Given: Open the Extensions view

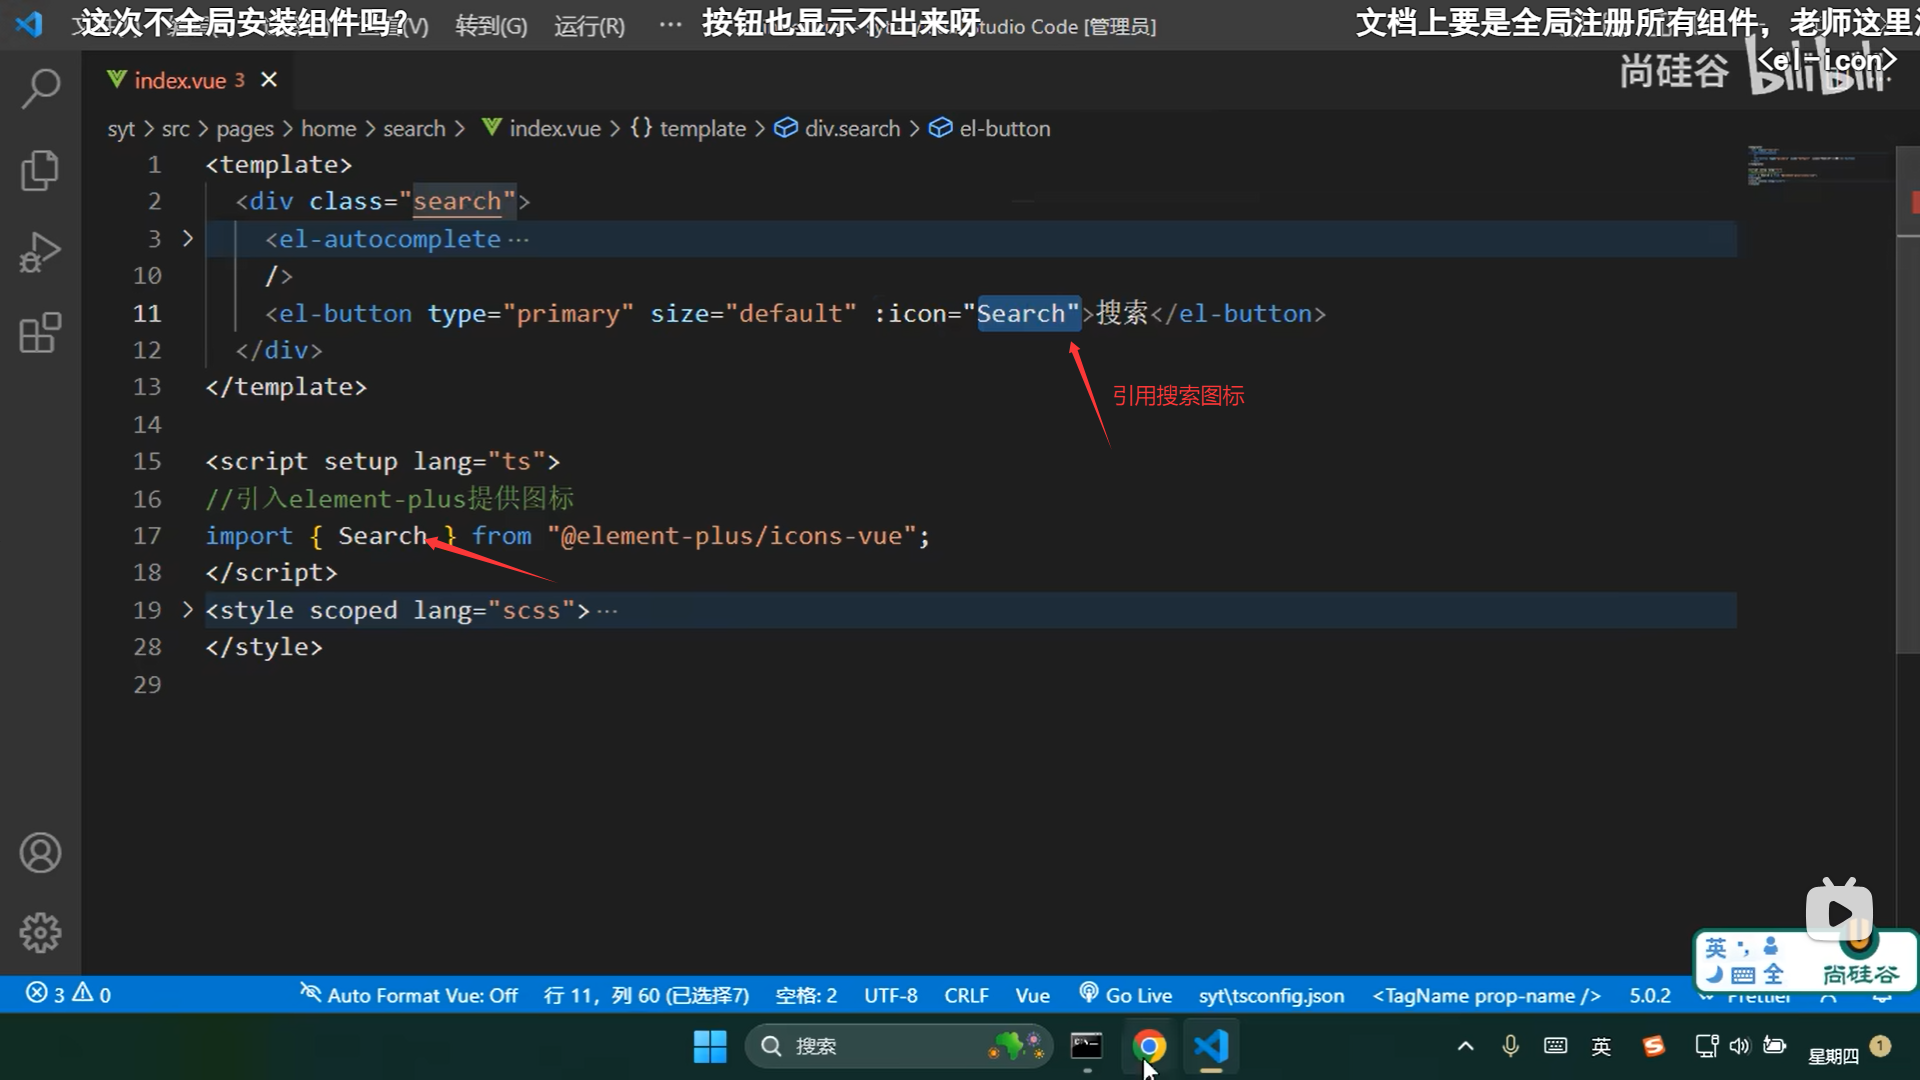Looking at the screenshot, I should coord(40,333).
